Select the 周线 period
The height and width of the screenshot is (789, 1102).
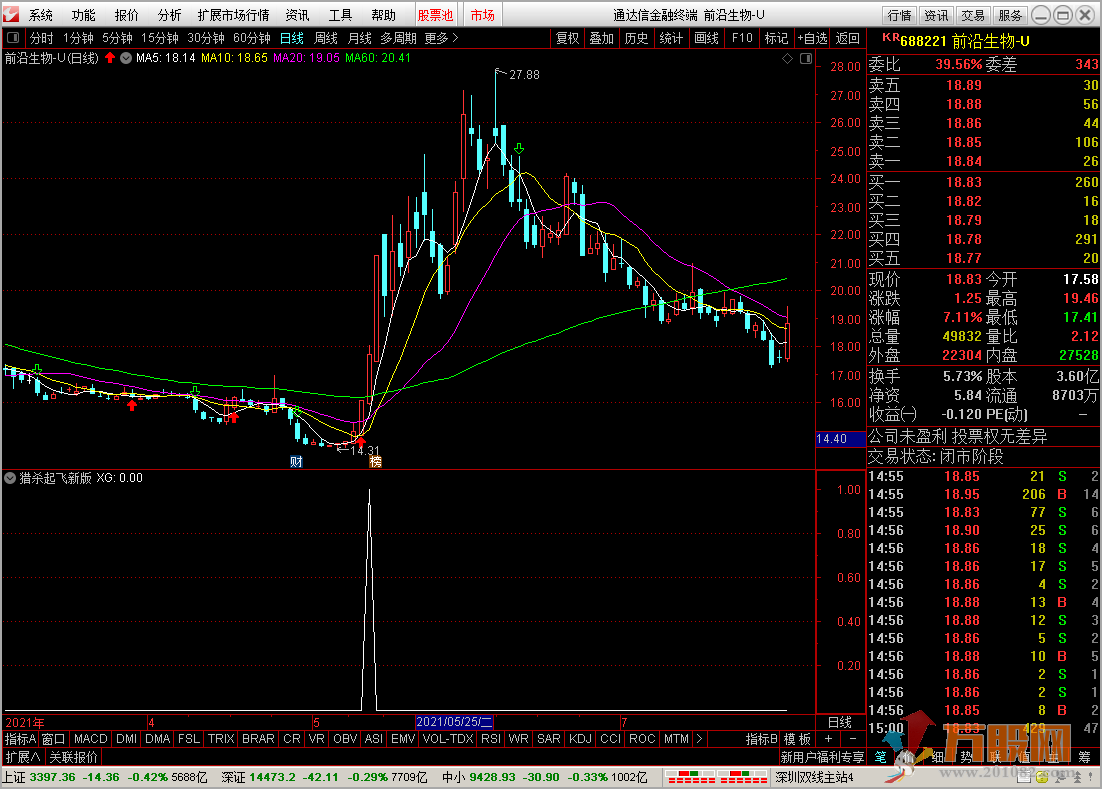[326, 38]
